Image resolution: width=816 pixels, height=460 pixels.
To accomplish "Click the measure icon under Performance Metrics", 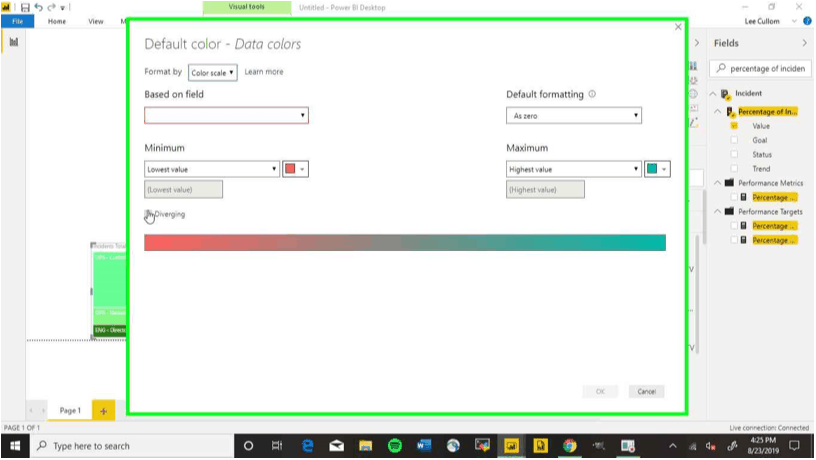I will coord(744,197).
